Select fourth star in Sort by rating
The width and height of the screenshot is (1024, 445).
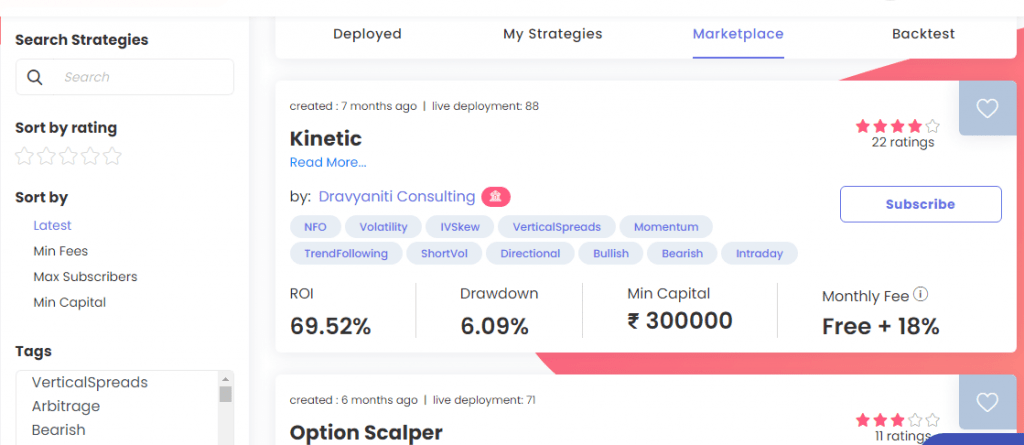tap(91, 156)
